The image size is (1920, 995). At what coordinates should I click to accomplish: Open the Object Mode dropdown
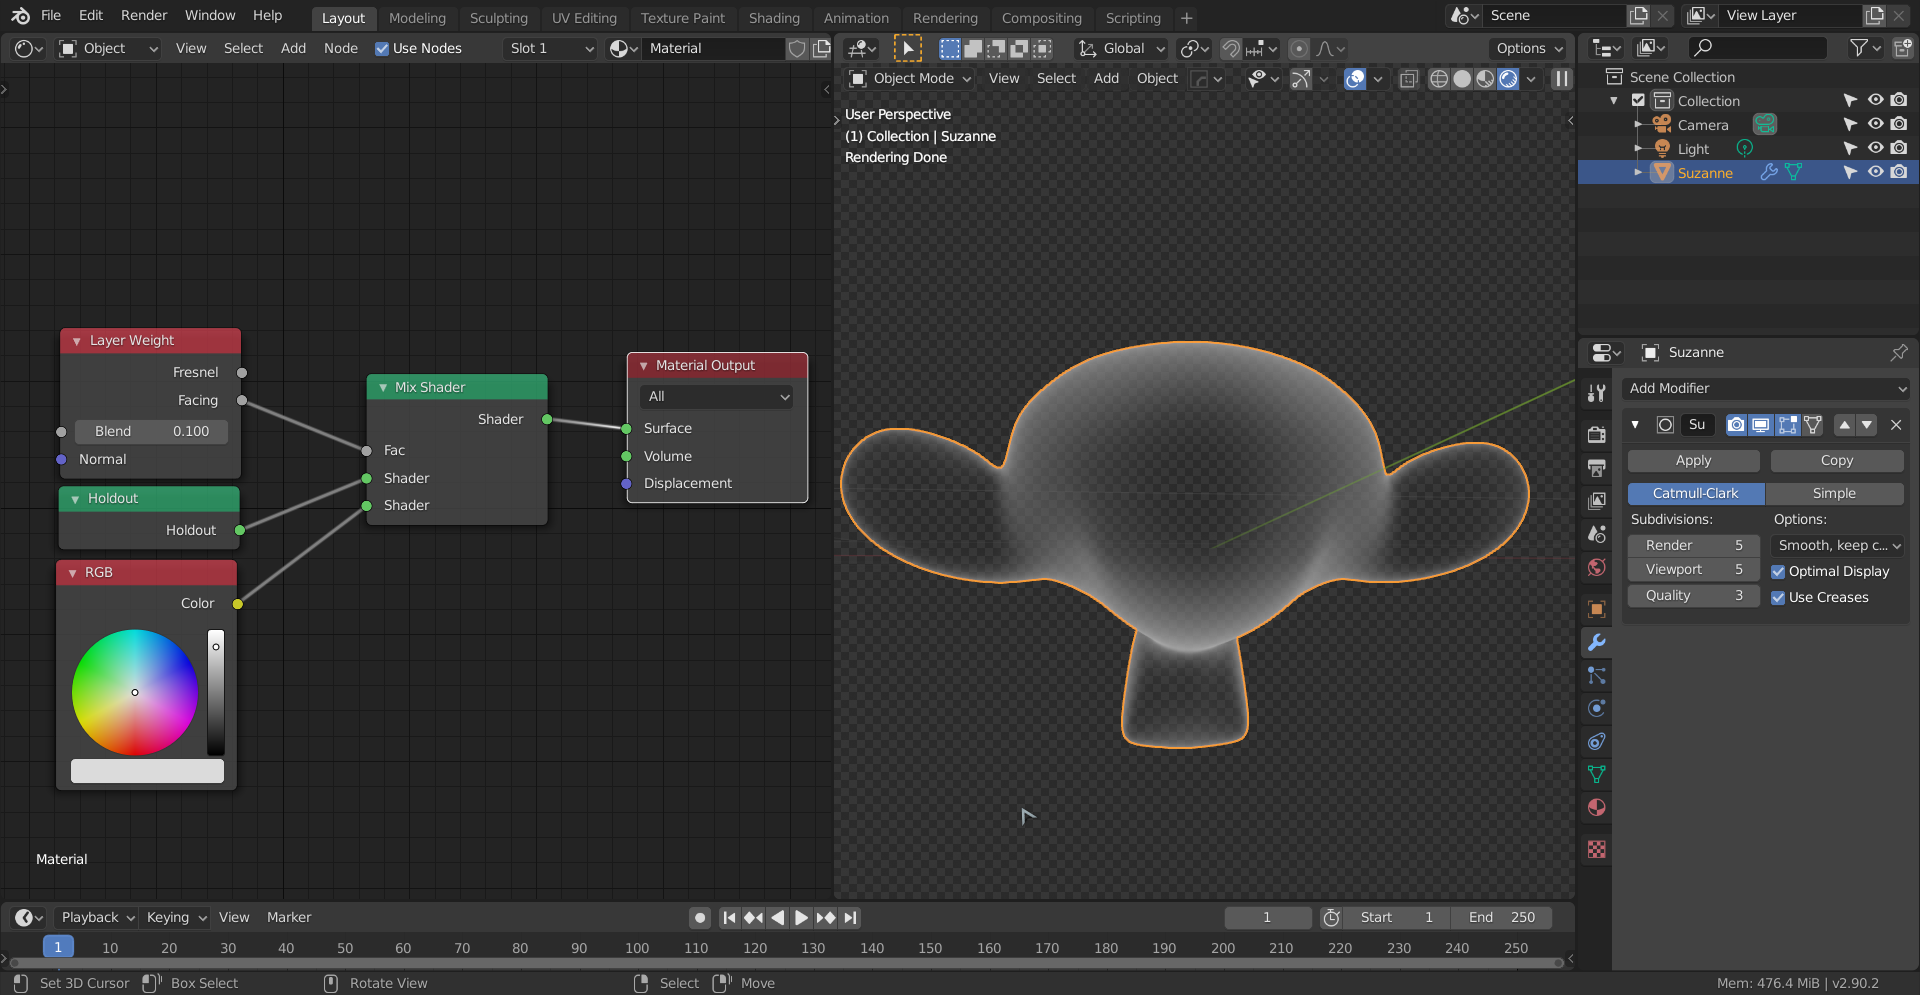(910, 79)
